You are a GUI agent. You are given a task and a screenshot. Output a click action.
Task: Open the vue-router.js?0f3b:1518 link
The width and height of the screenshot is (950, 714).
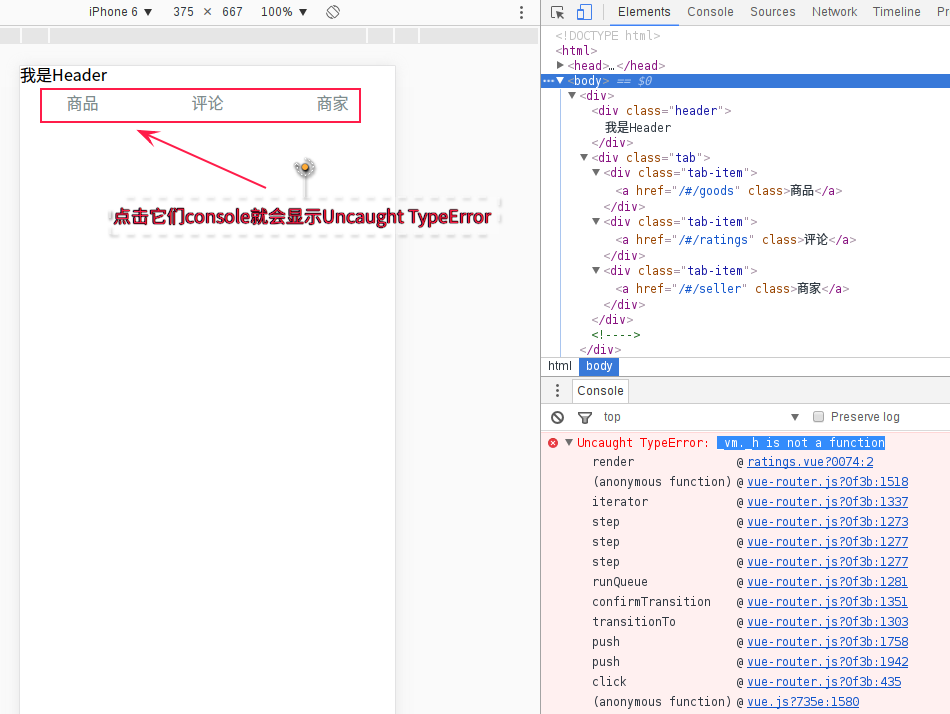coord(828,482)
